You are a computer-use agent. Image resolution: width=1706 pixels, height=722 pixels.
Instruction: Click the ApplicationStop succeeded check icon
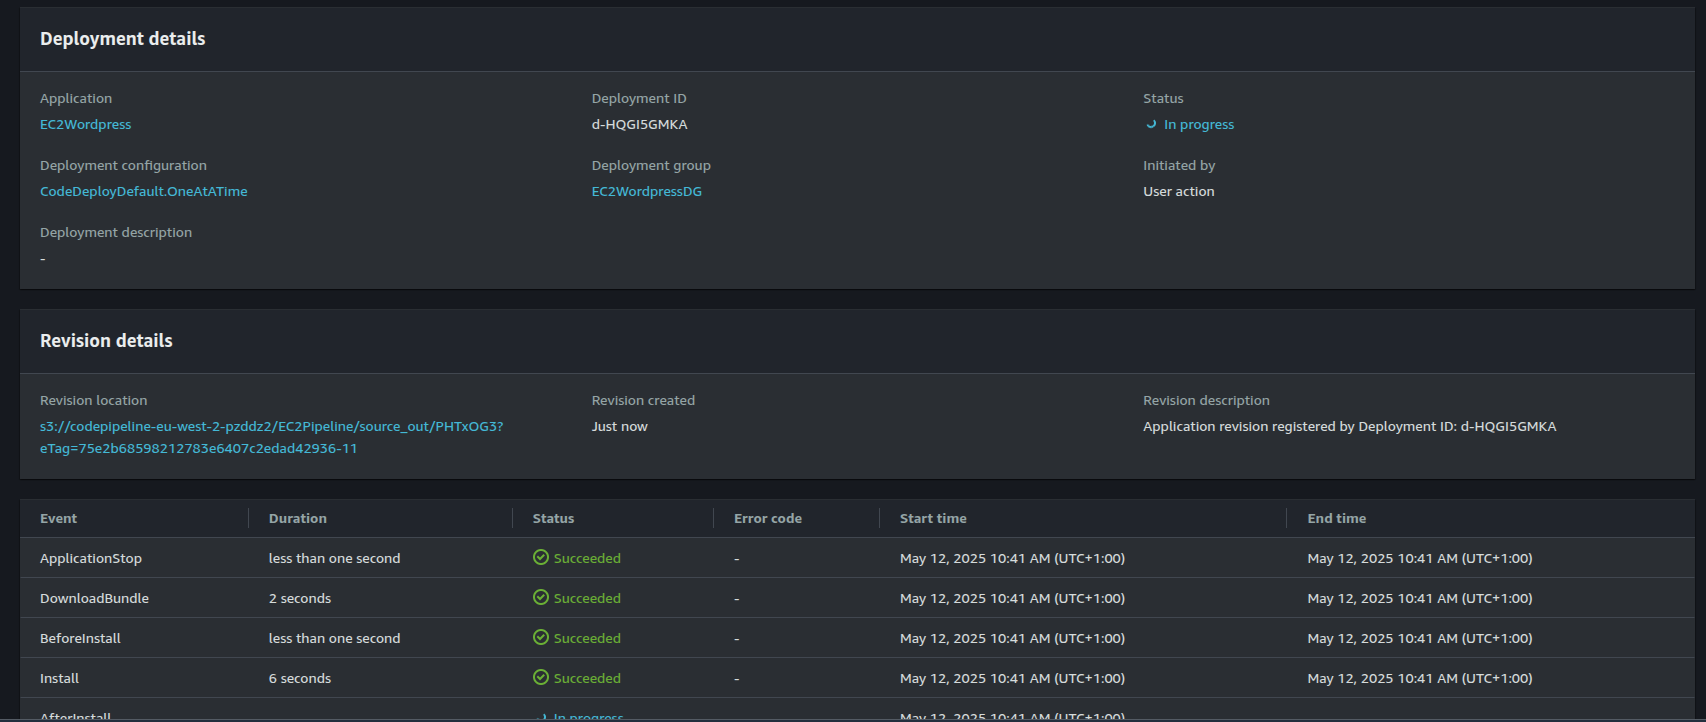tap(541, 558)
